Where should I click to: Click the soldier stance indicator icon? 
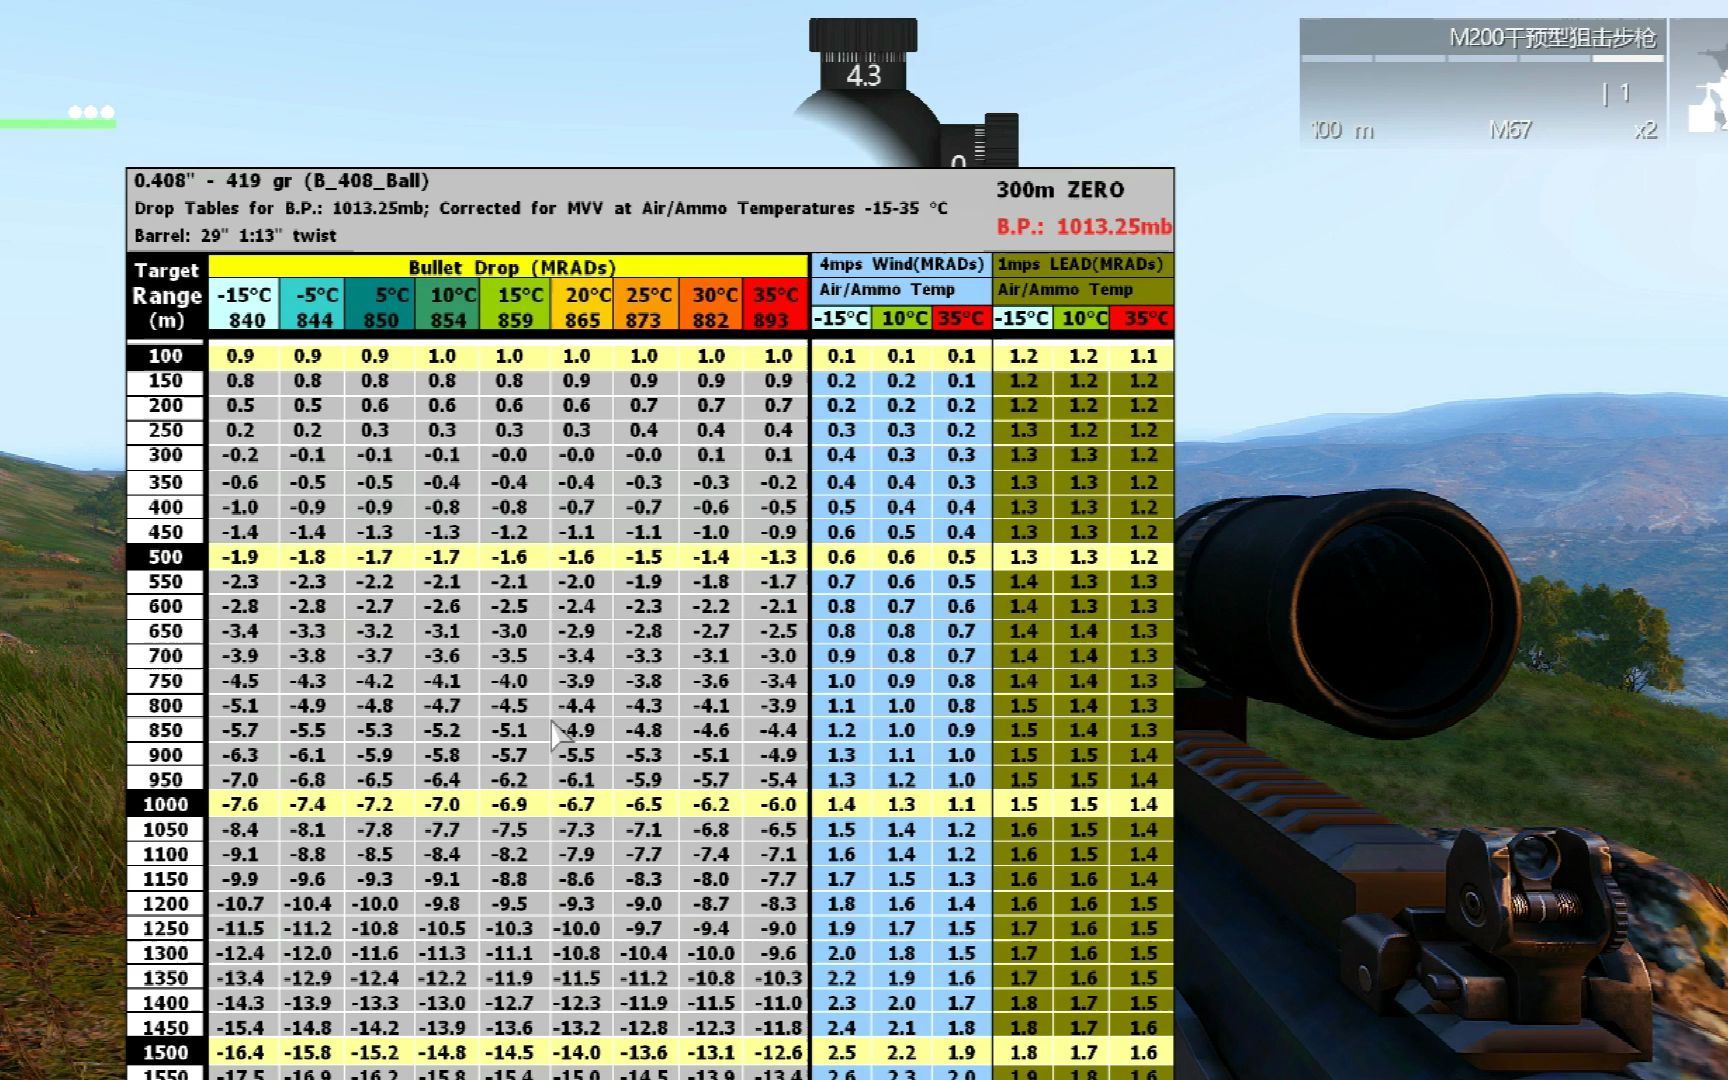[1707, 88]
